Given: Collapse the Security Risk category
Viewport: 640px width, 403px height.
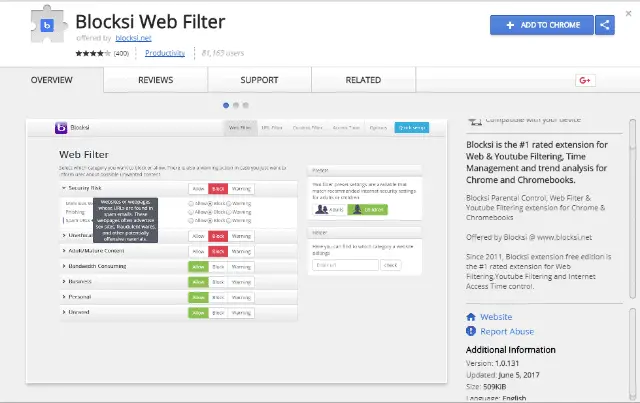Looking at the screenshot, I should 64,188.
